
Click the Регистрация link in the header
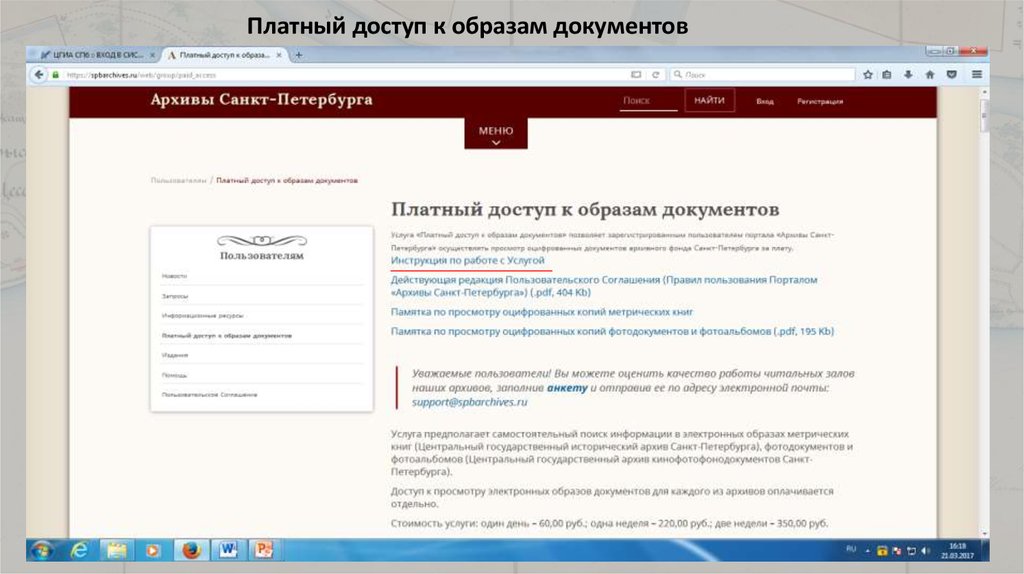[x=819, y=101]
